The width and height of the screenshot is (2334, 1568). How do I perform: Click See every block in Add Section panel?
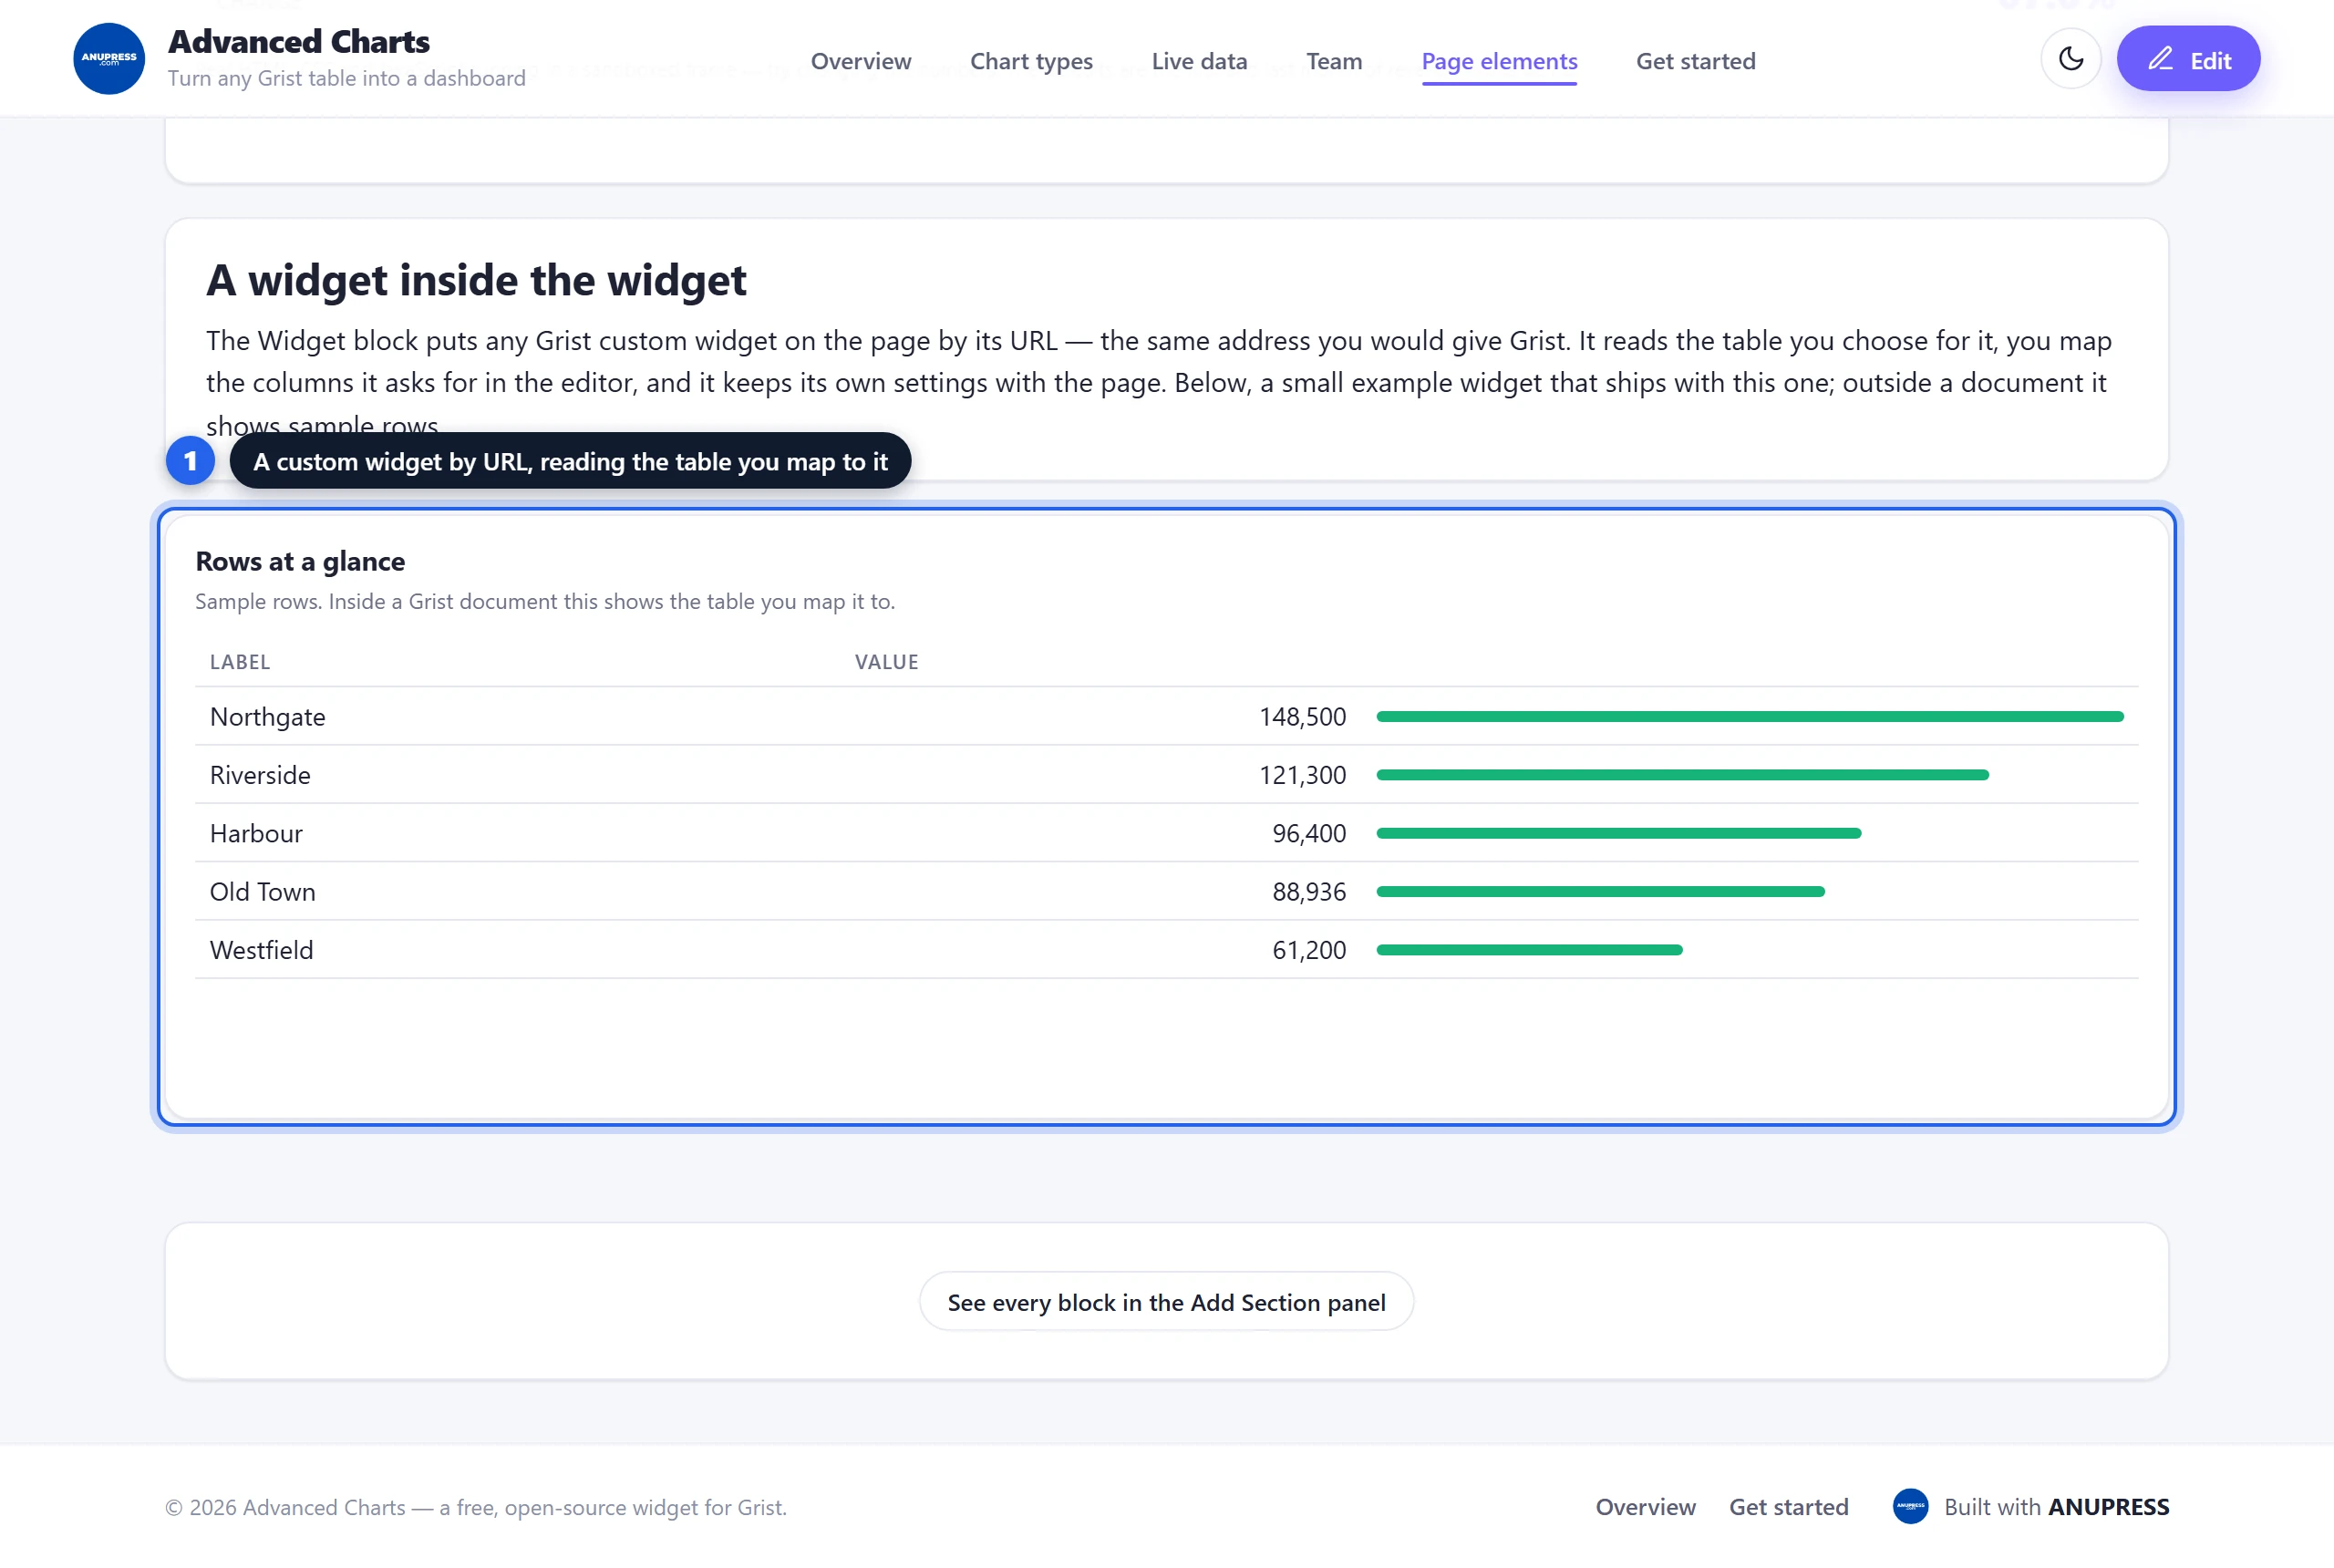point(1166,1302)
